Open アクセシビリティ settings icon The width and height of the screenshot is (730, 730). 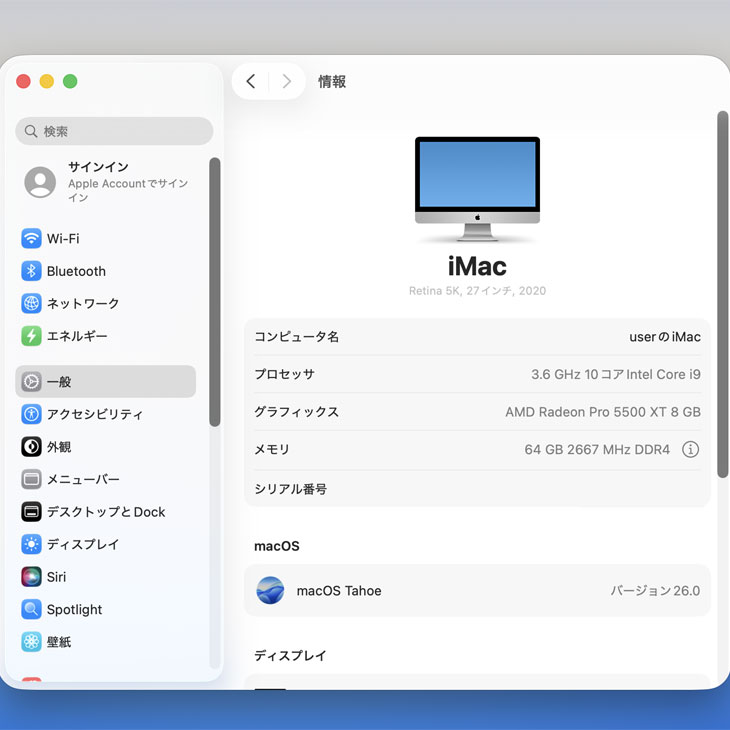click(x=31, y=414)
